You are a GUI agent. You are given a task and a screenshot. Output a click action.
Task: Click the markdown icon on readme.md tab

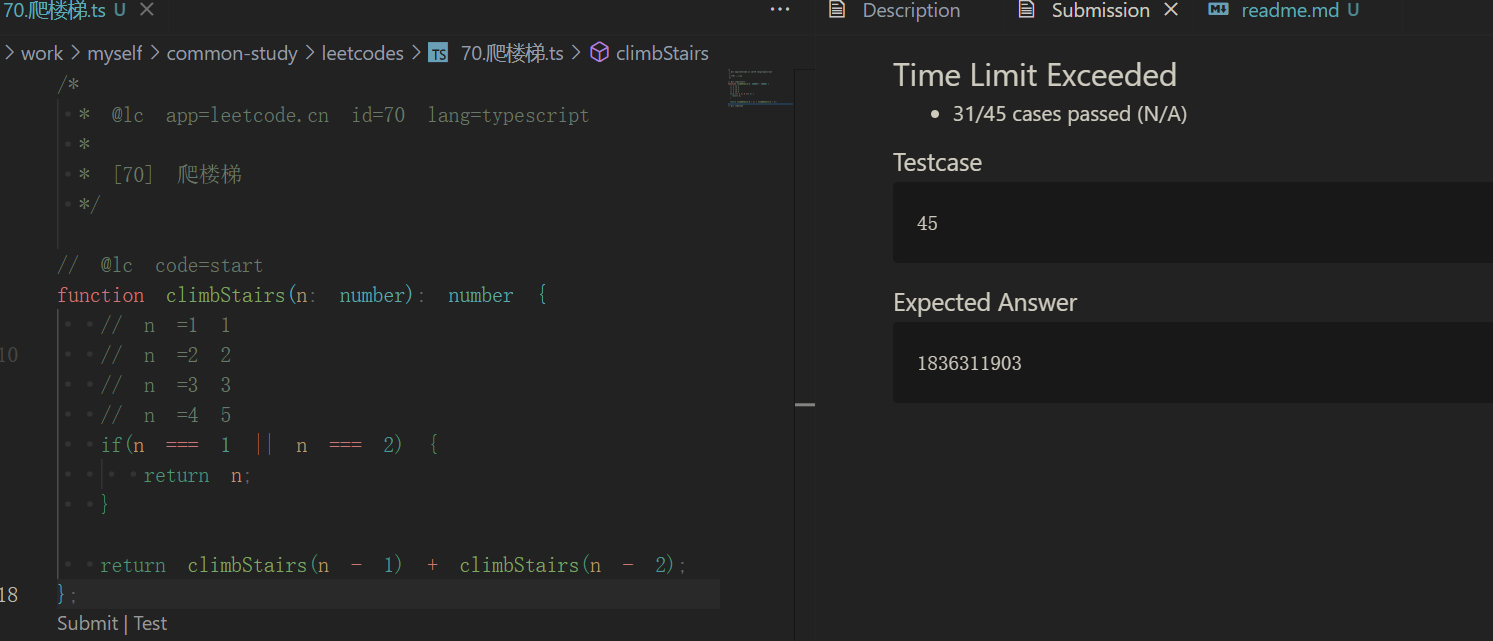click(x=1218, y=10)
